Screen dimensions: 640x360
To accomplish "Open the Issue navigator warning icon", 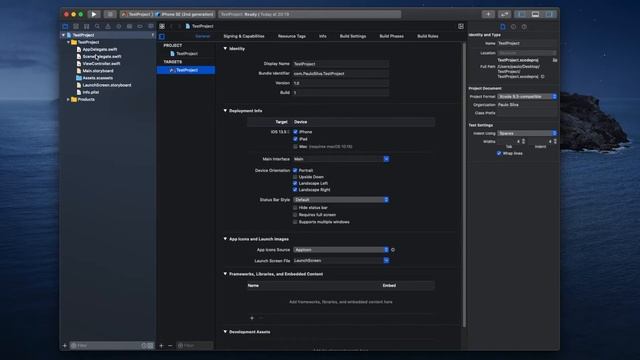I will click(x=108, y=26).
